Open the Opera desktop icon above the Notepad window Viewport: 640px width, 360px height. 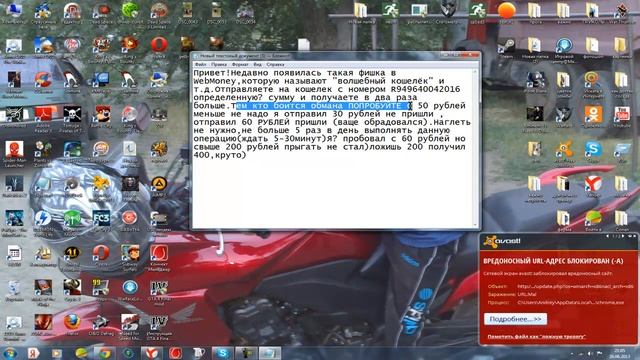pos(159,44)
